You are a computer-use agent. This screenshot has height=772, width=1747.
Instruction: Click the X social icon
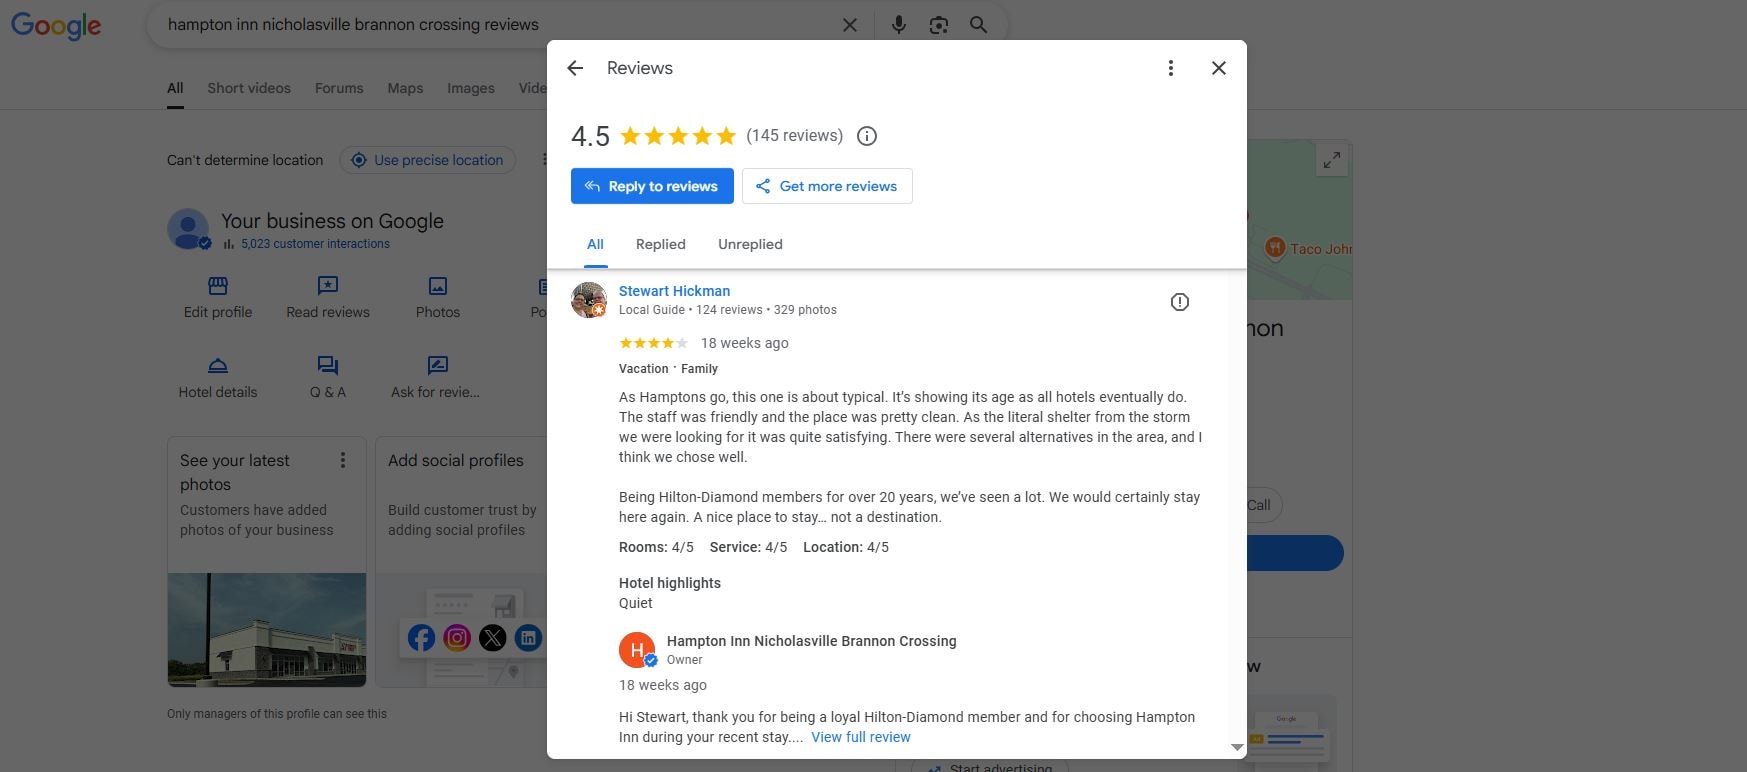tap(493, 637)
